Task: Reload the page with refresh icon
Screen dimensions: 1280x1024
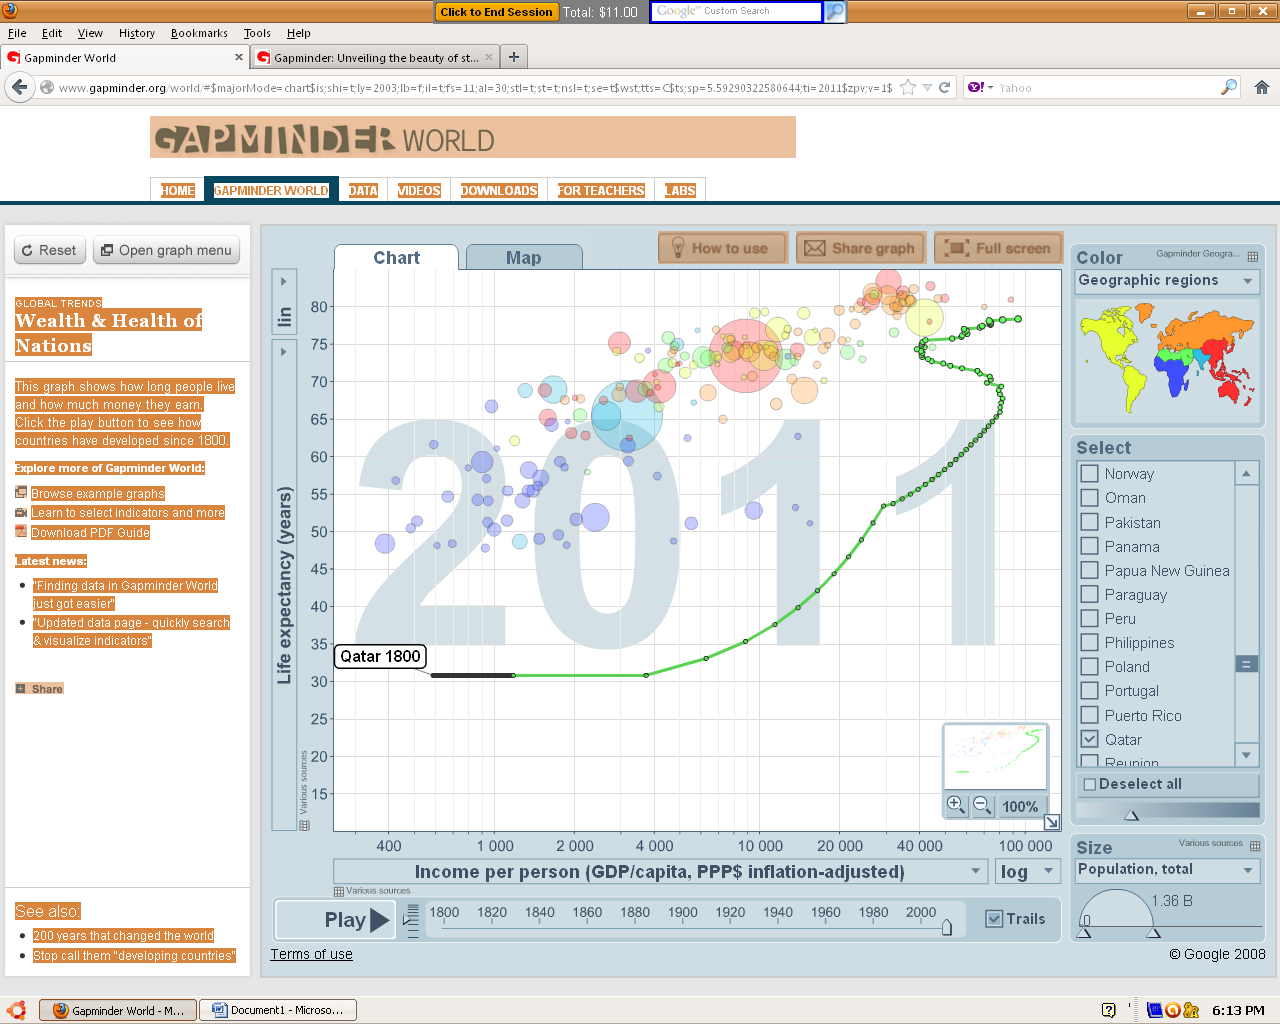Action: click(944, 88)
